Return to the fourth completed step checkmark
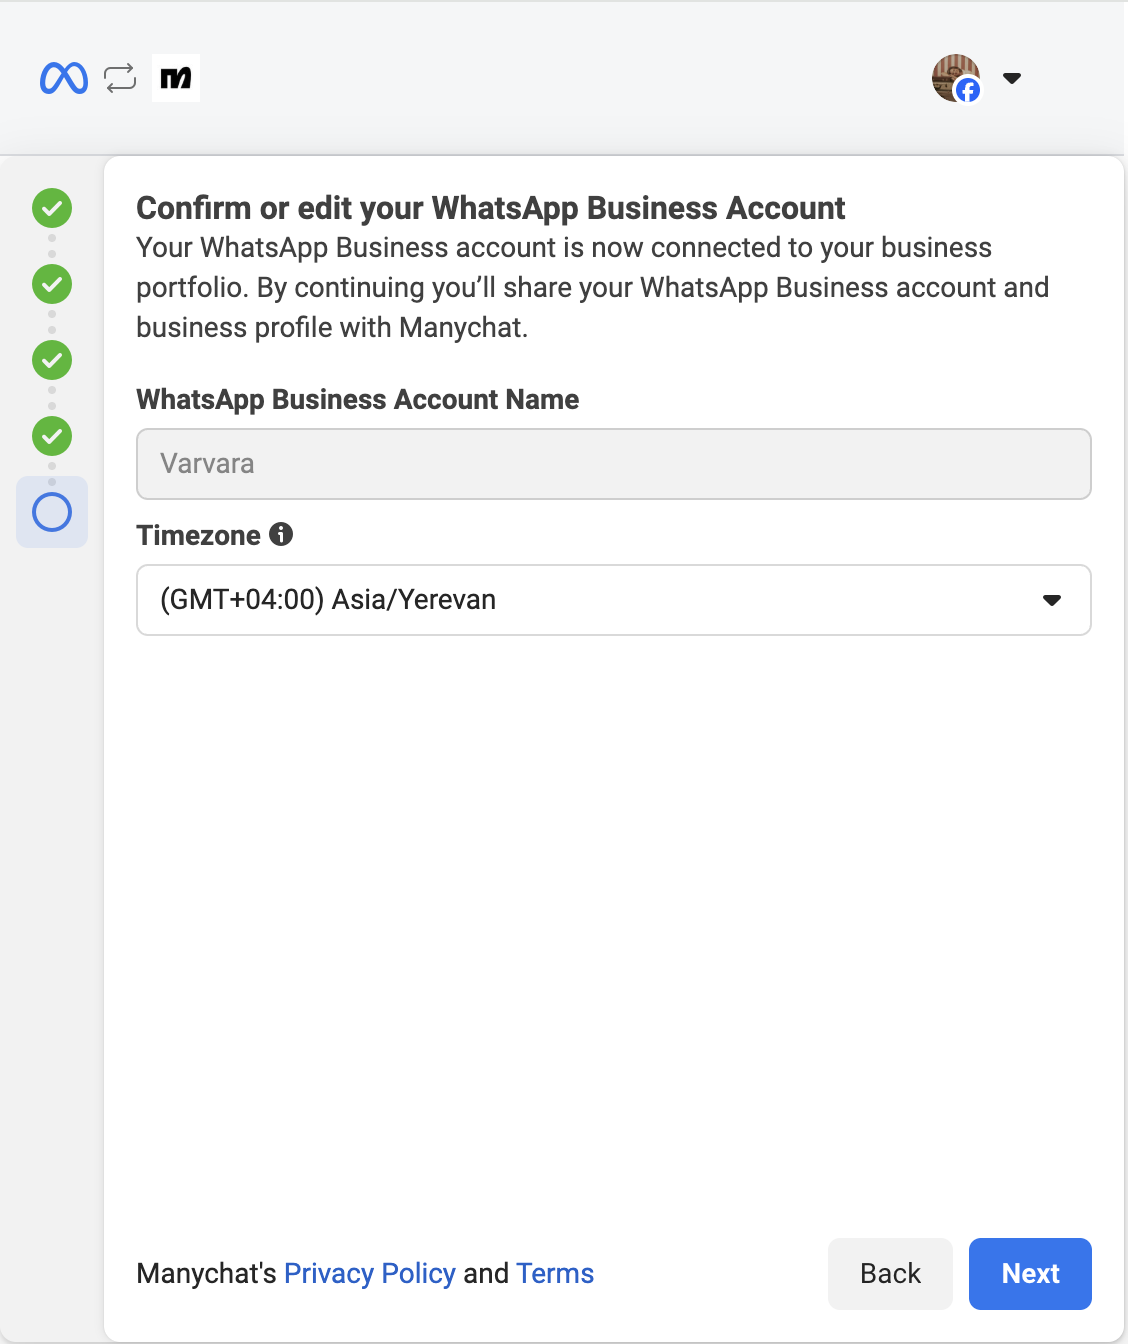1128x1344 pixels. [x=52, y=436]
